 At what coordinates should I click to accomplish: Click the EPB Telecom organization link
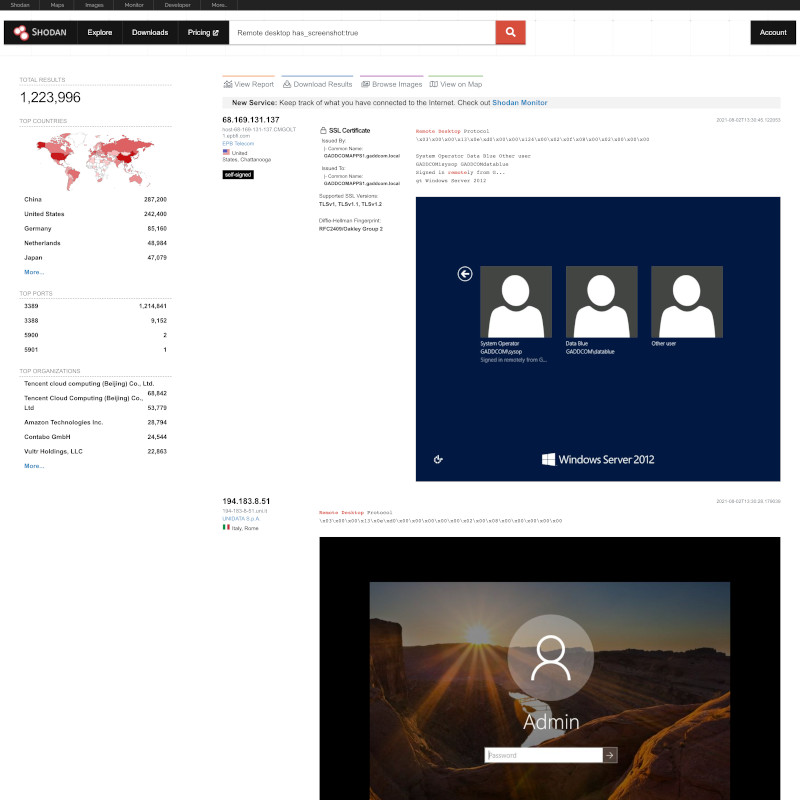(x=238, y=143)
